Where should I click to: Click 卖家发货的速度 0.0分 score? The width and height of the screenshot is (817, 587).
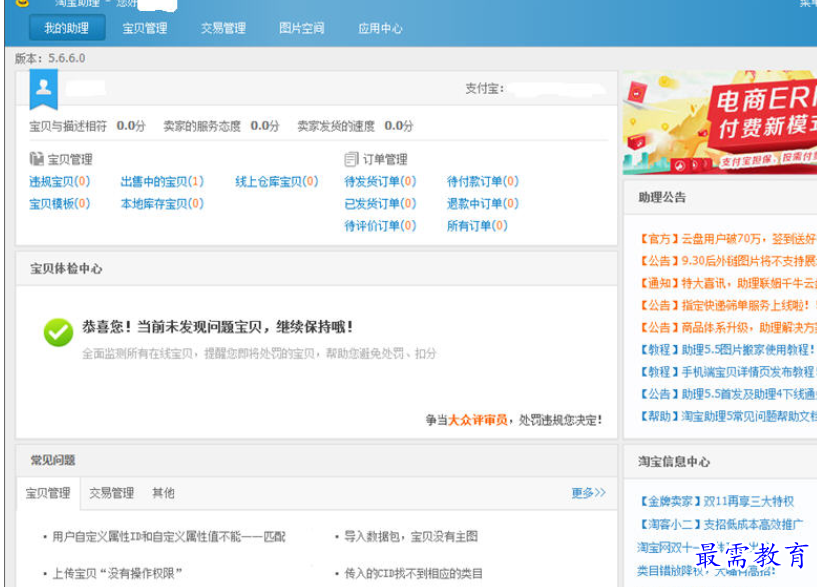tap(355, 126)
